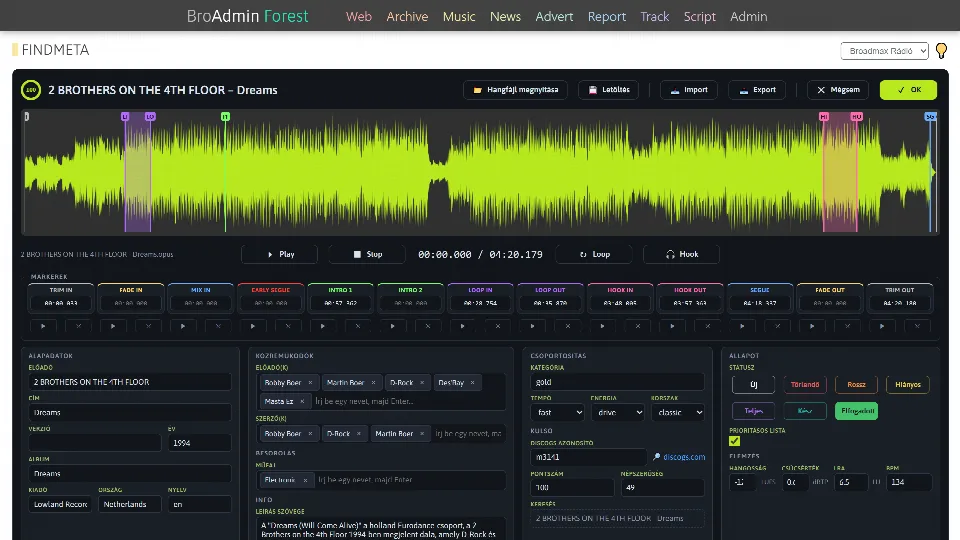Click the pink hook-in marker on the waveform

pyautogui.click(x=824, y=116)
